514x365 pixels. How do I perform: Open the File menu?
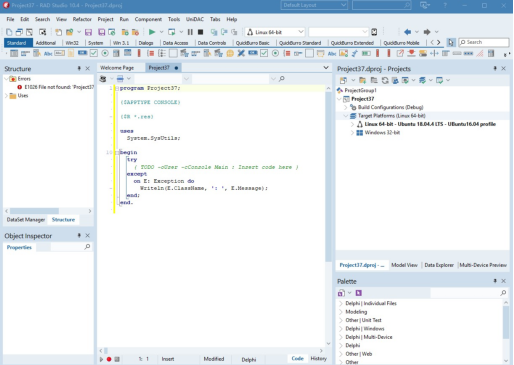10,19
